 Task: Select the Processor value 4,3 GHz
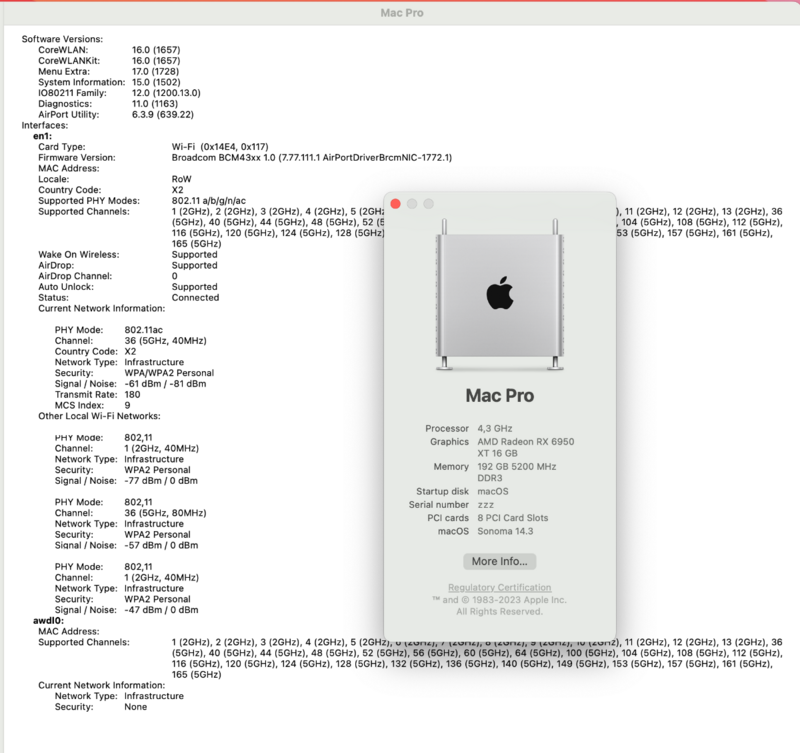click(494, 428)
